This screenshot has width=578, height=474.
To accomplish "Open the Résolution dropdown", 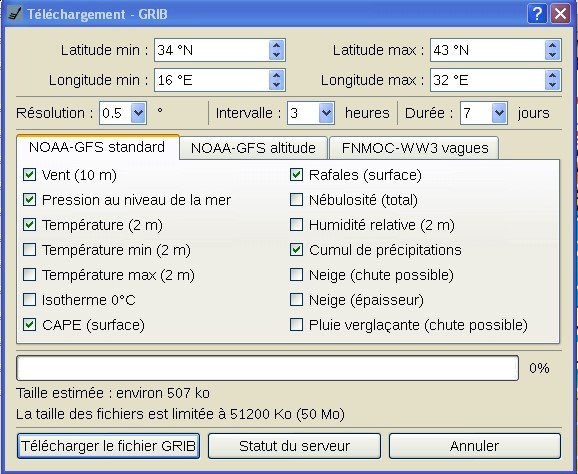I will coord(138,113).
